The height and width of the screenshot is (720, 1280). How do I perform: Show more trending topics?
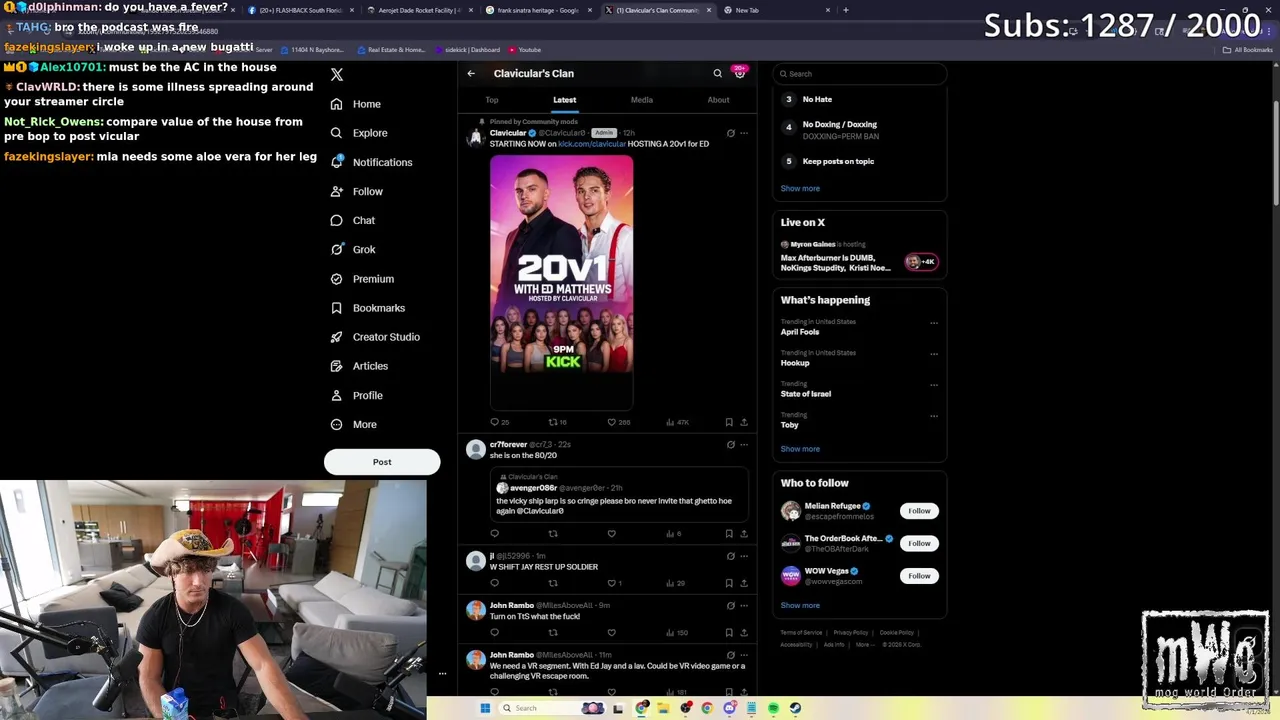(x=800, y=449)
